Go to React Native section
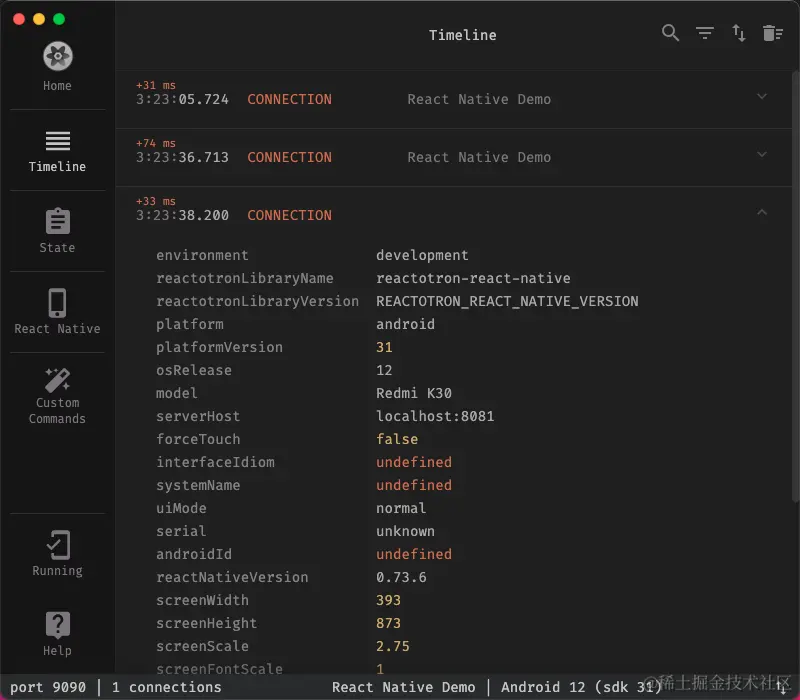Viewport: 800px width, 700px height. tap(57, 312)
